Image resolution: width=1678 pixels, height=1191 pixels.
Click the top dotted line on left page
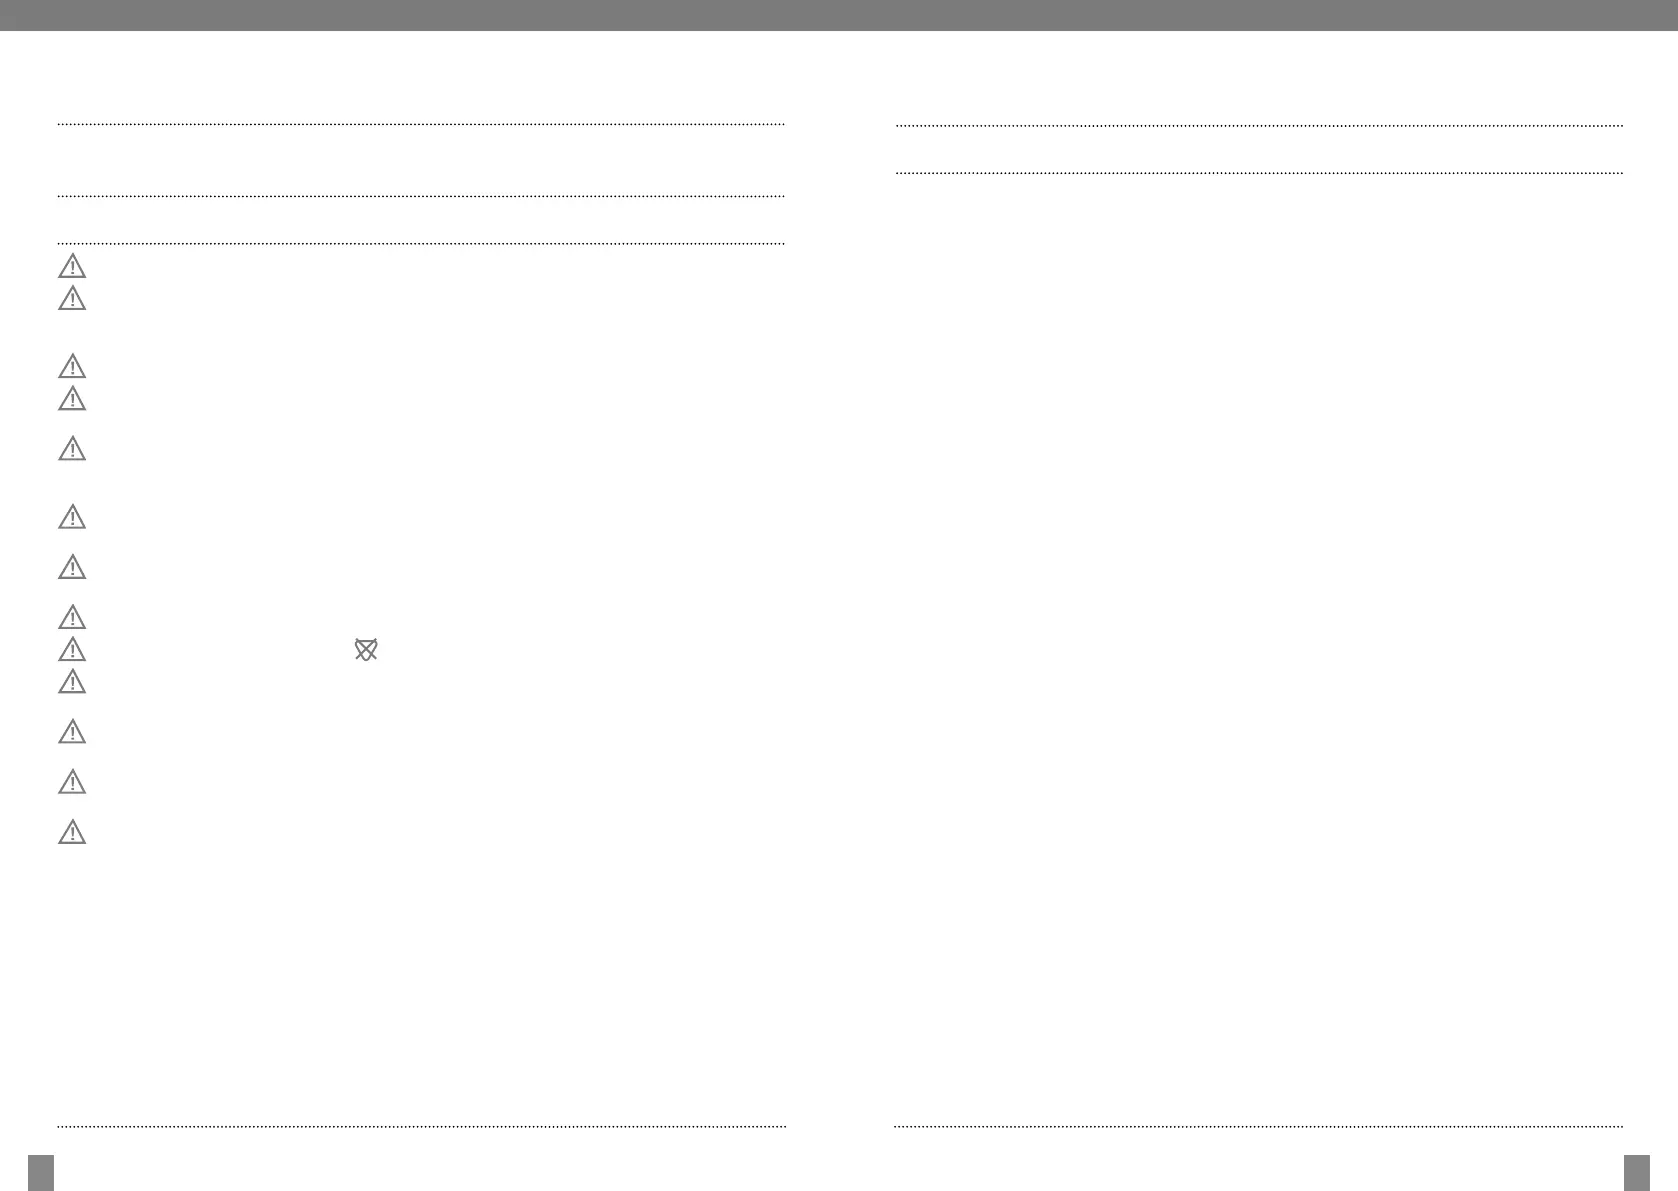point(421,124)
